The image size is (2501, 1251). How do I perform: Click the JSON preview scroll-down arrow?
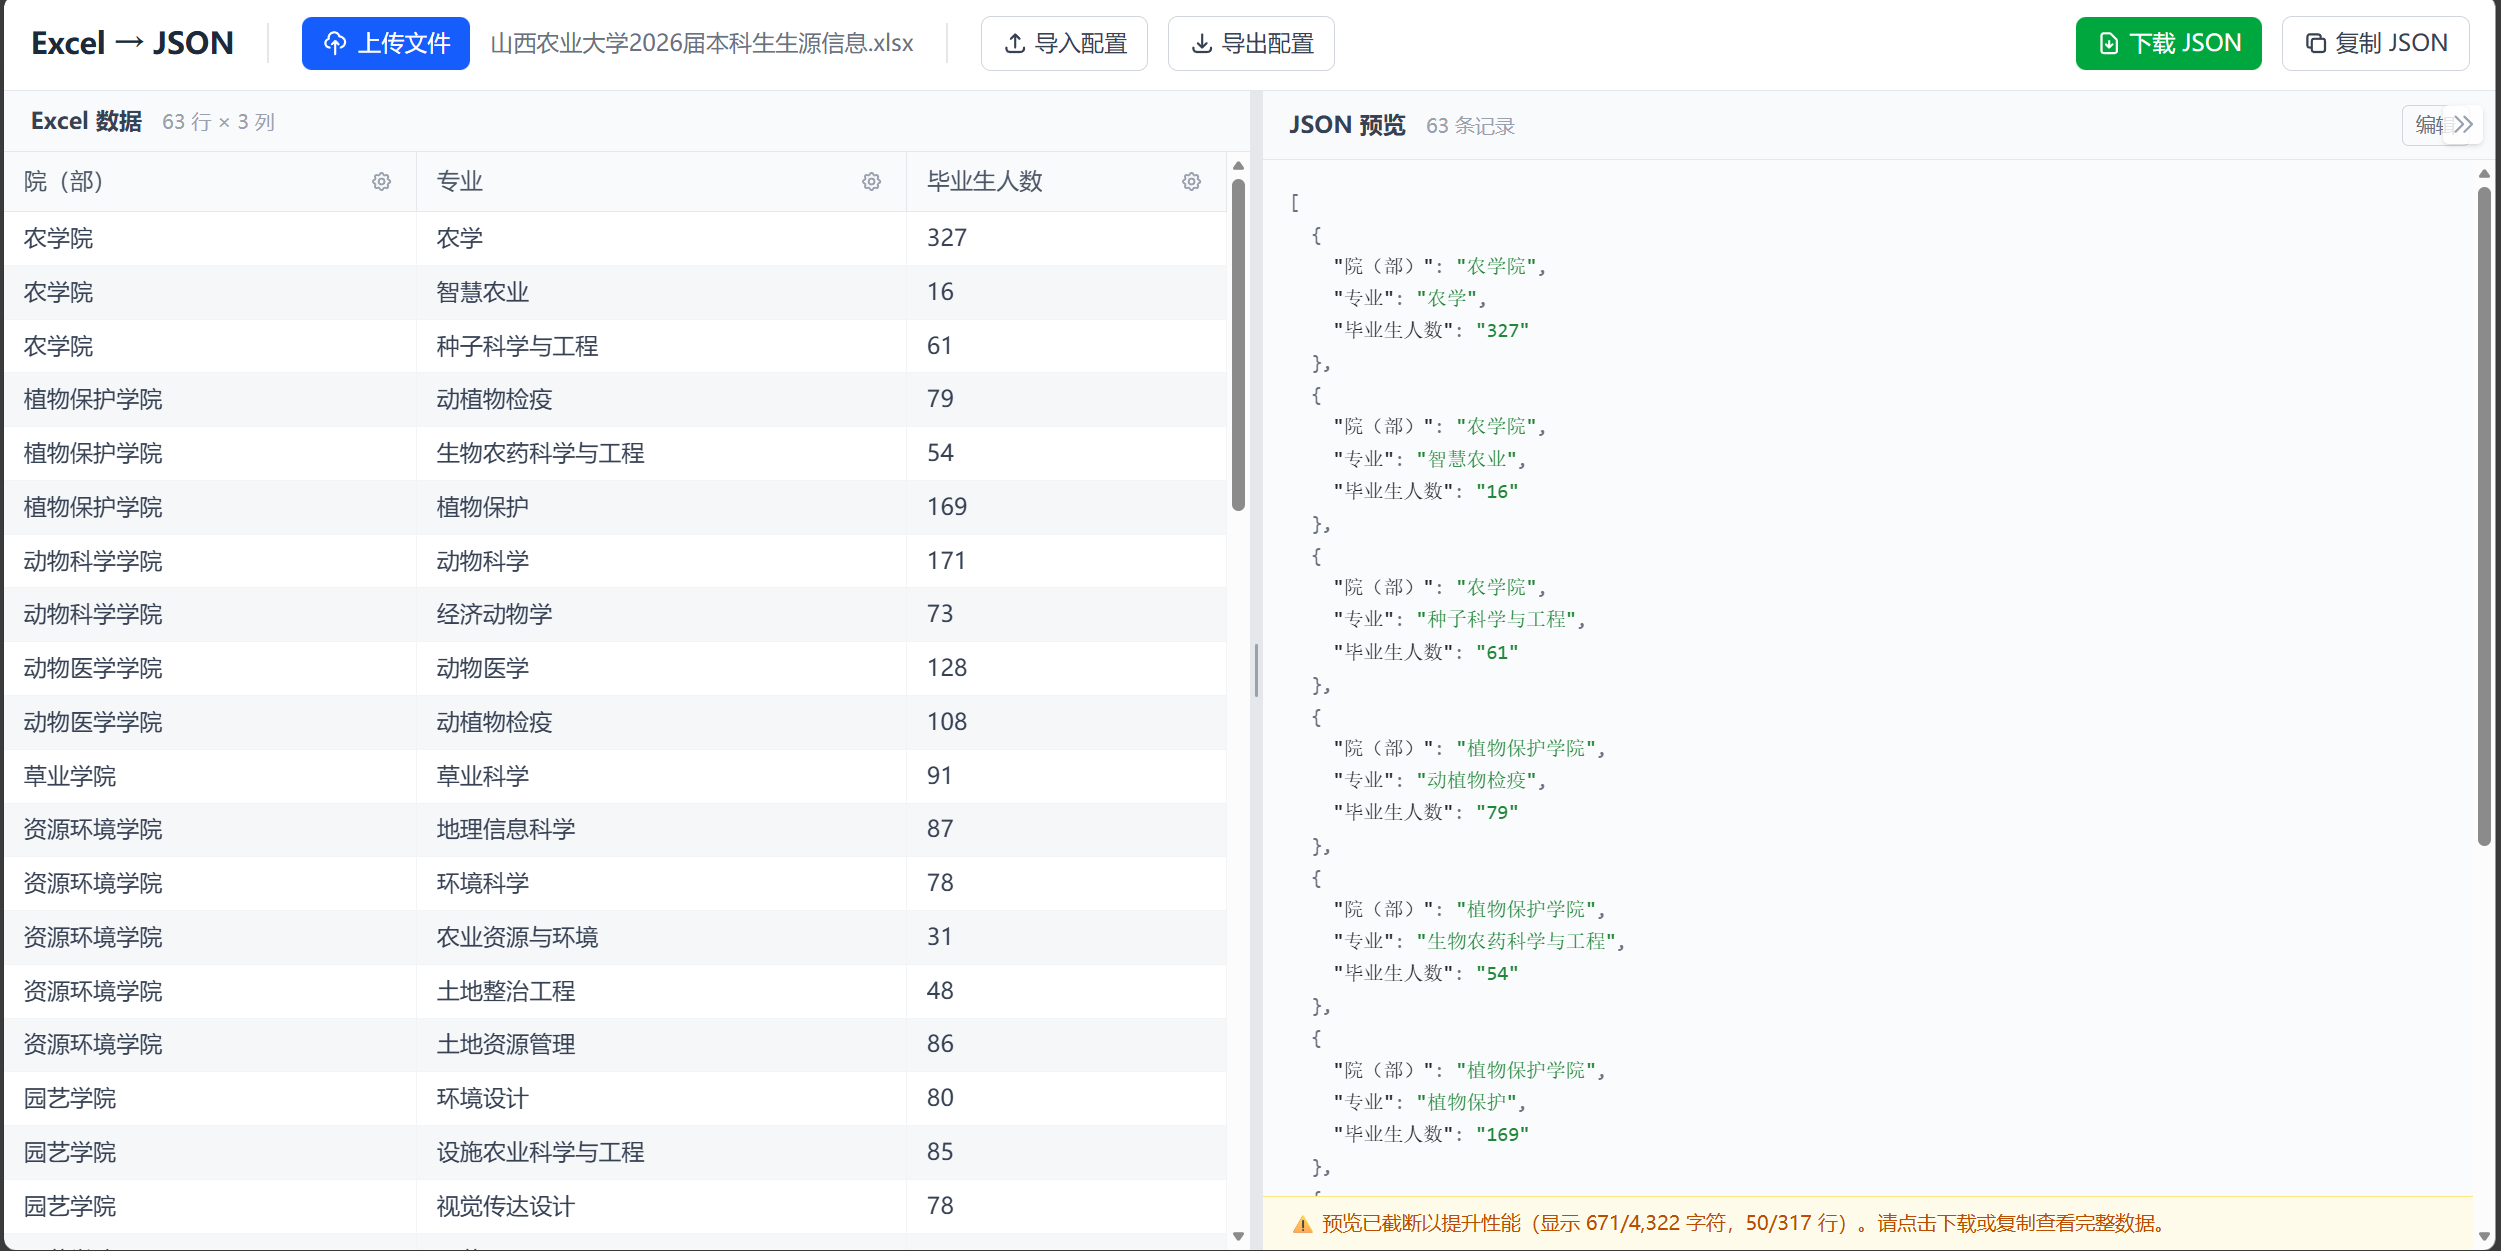point(2484,1237)
